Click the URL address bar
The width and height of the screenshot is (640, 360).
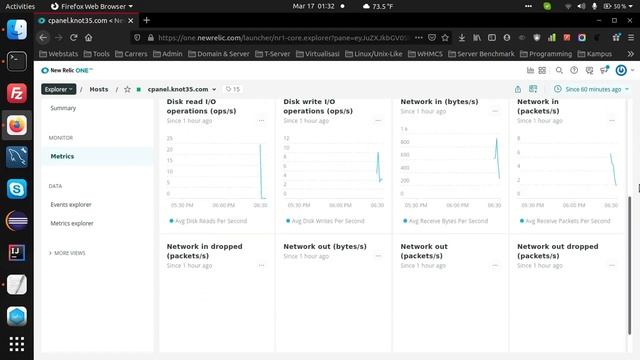click(282, 38)
